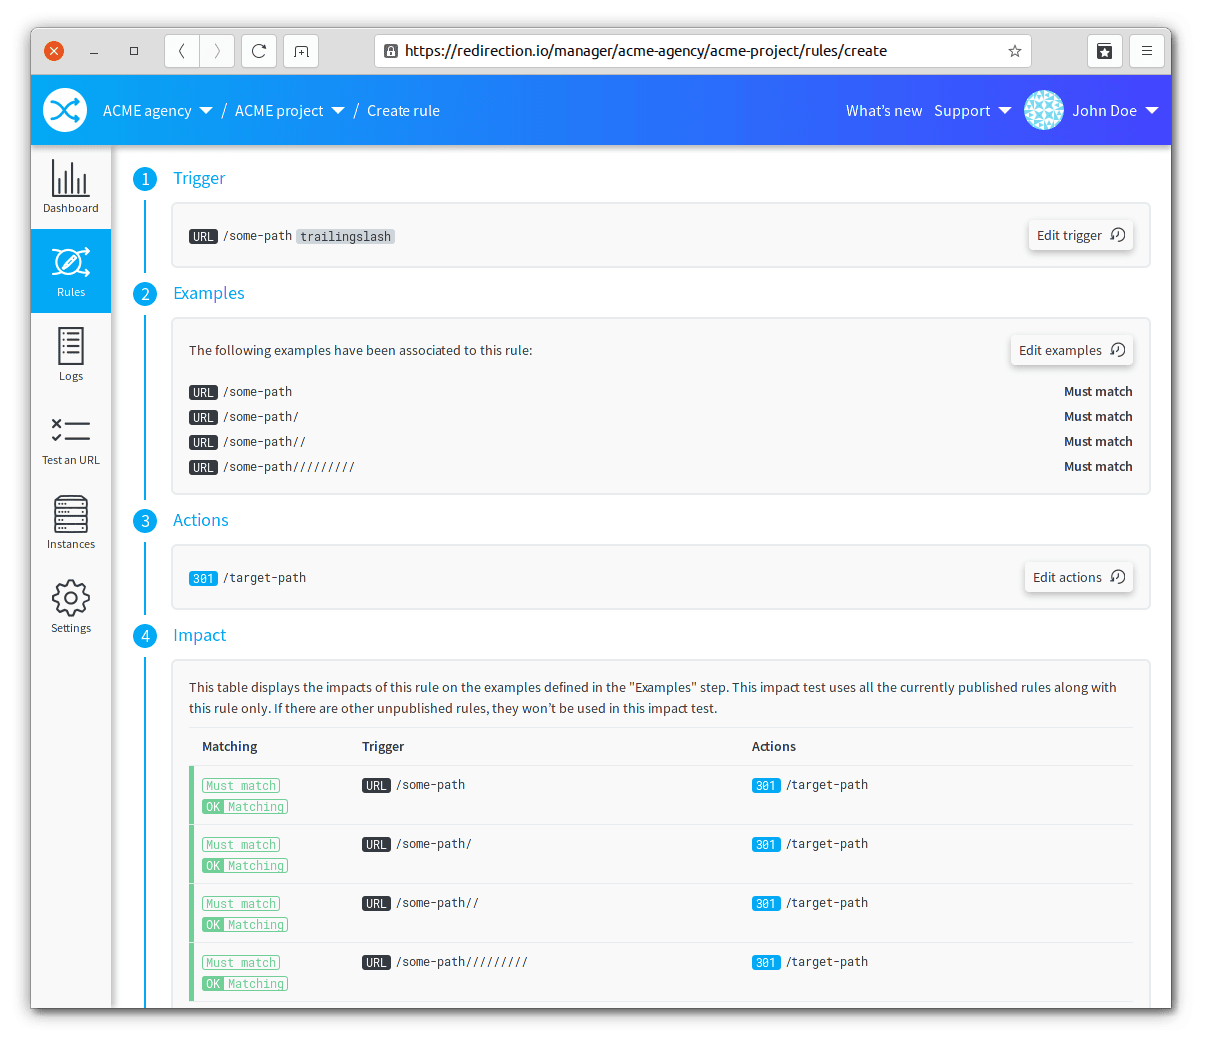The height and width of the screenshot is (1046, 1206).
Task: Expand the ACME agency dropdown
Action: coord(156,111)
